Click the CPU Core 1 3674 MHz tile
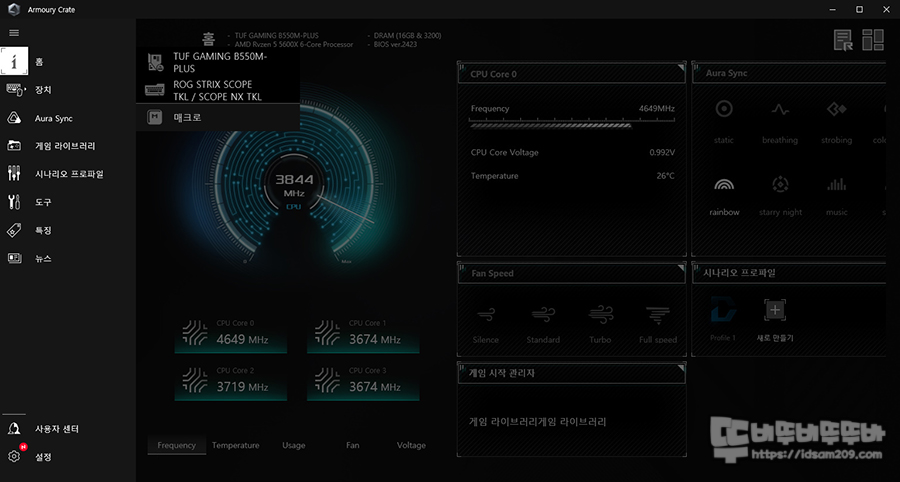The height and width of the screenshot is (482, 900). pyautogui.click(x=363, y=333)
